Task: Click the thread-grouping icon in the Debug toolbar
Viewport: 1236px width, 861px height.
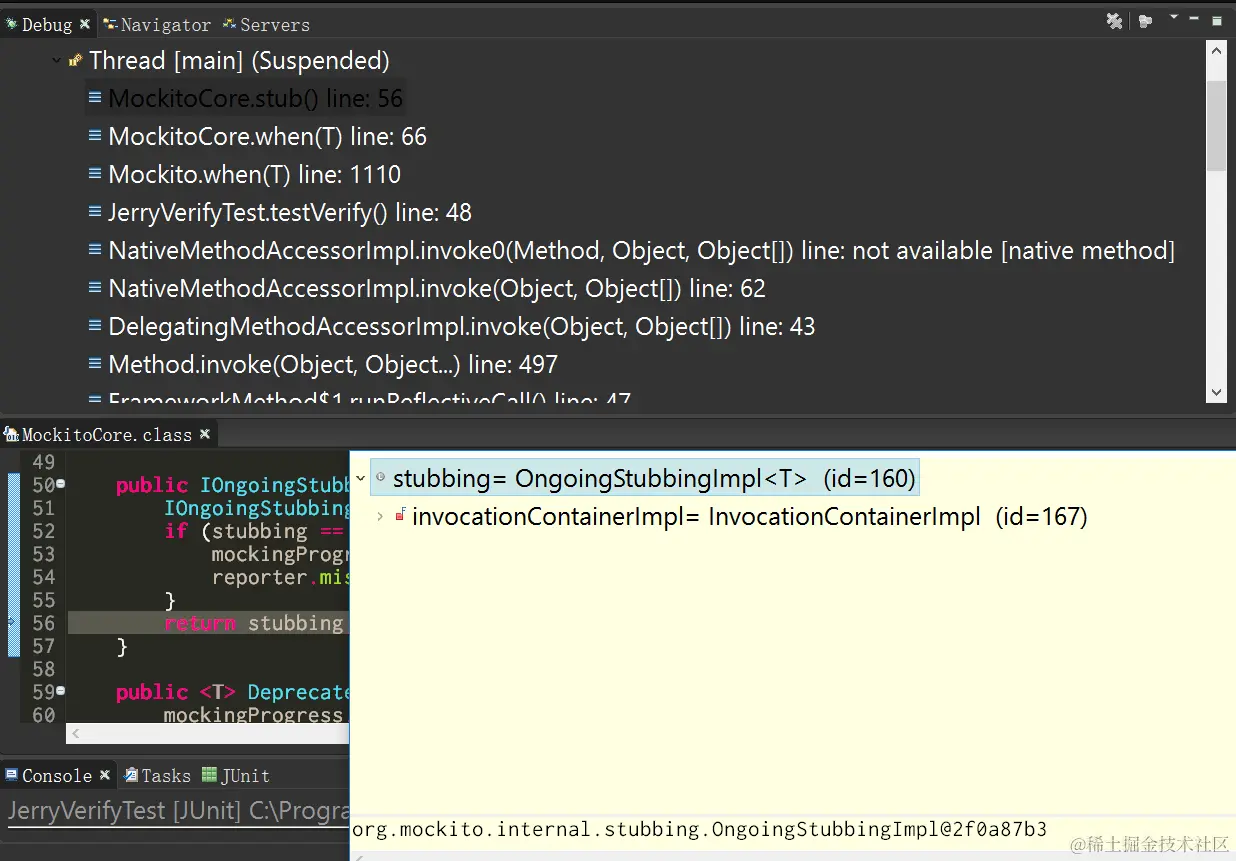Action: coord(1146,21)
